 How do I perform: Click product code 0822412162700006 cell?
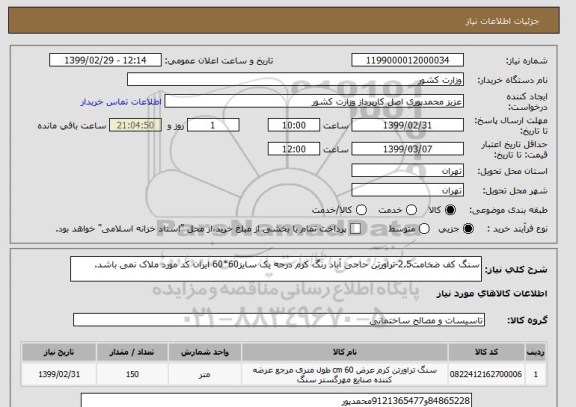(x=486, y=374)
